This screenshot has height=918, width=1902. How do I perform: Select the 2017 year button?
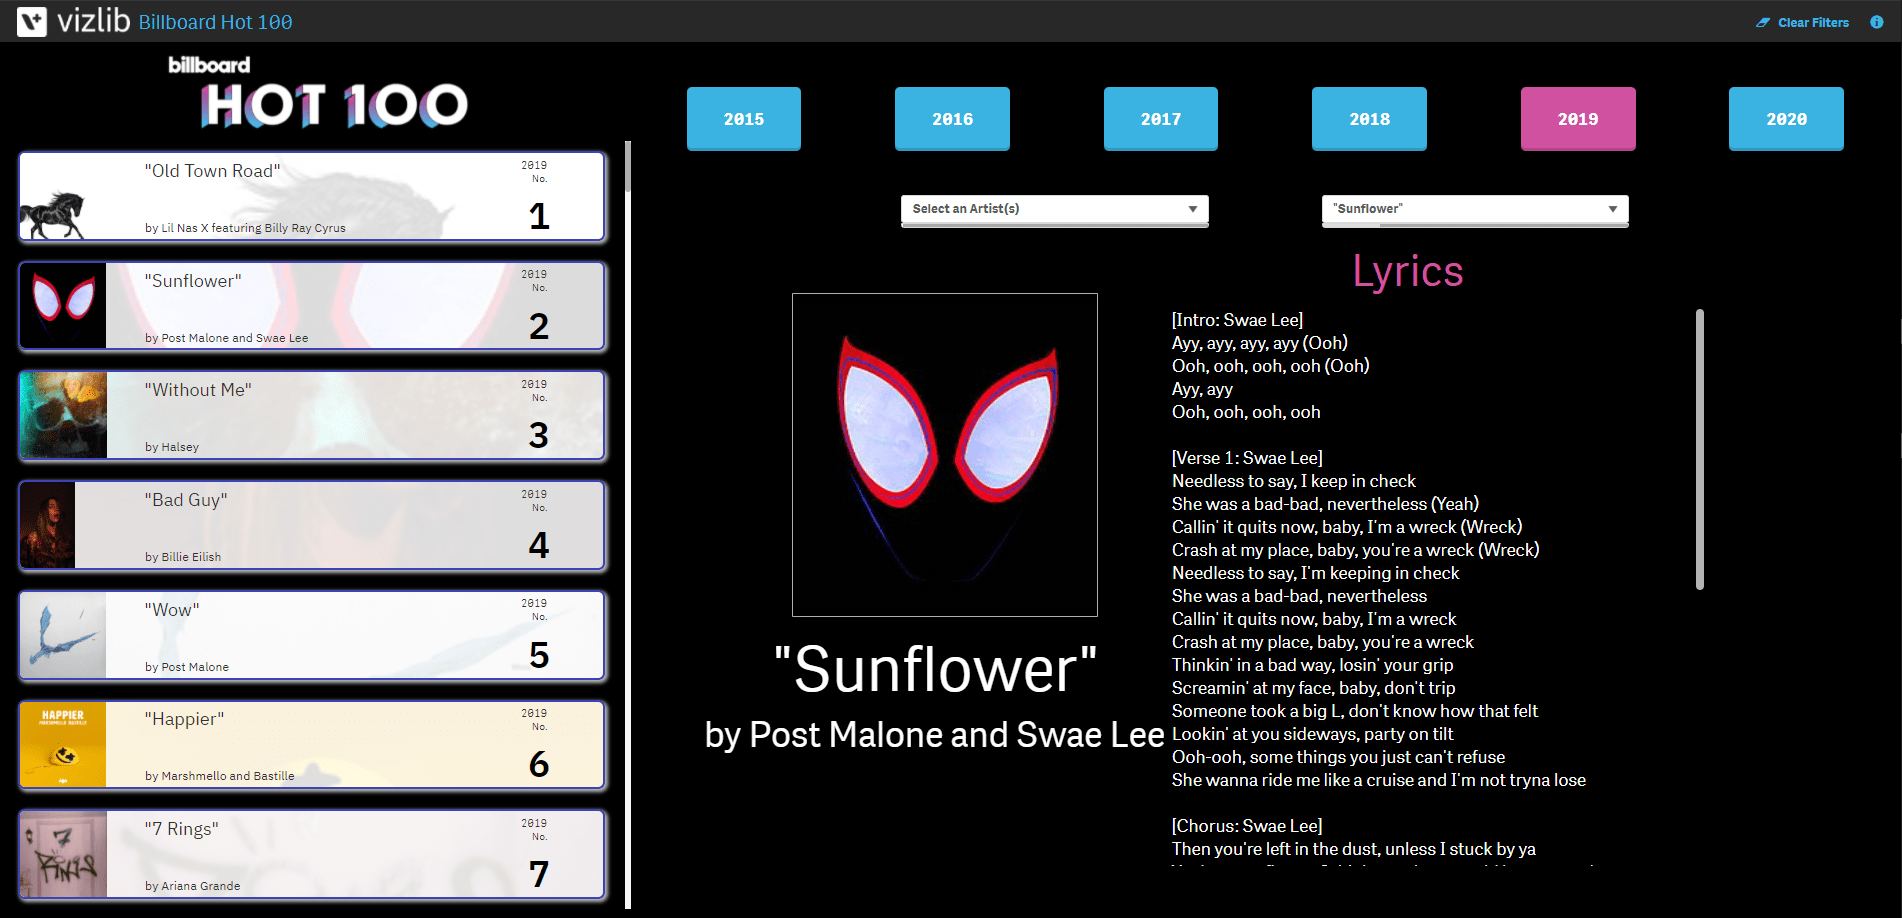coord(1161,119)
